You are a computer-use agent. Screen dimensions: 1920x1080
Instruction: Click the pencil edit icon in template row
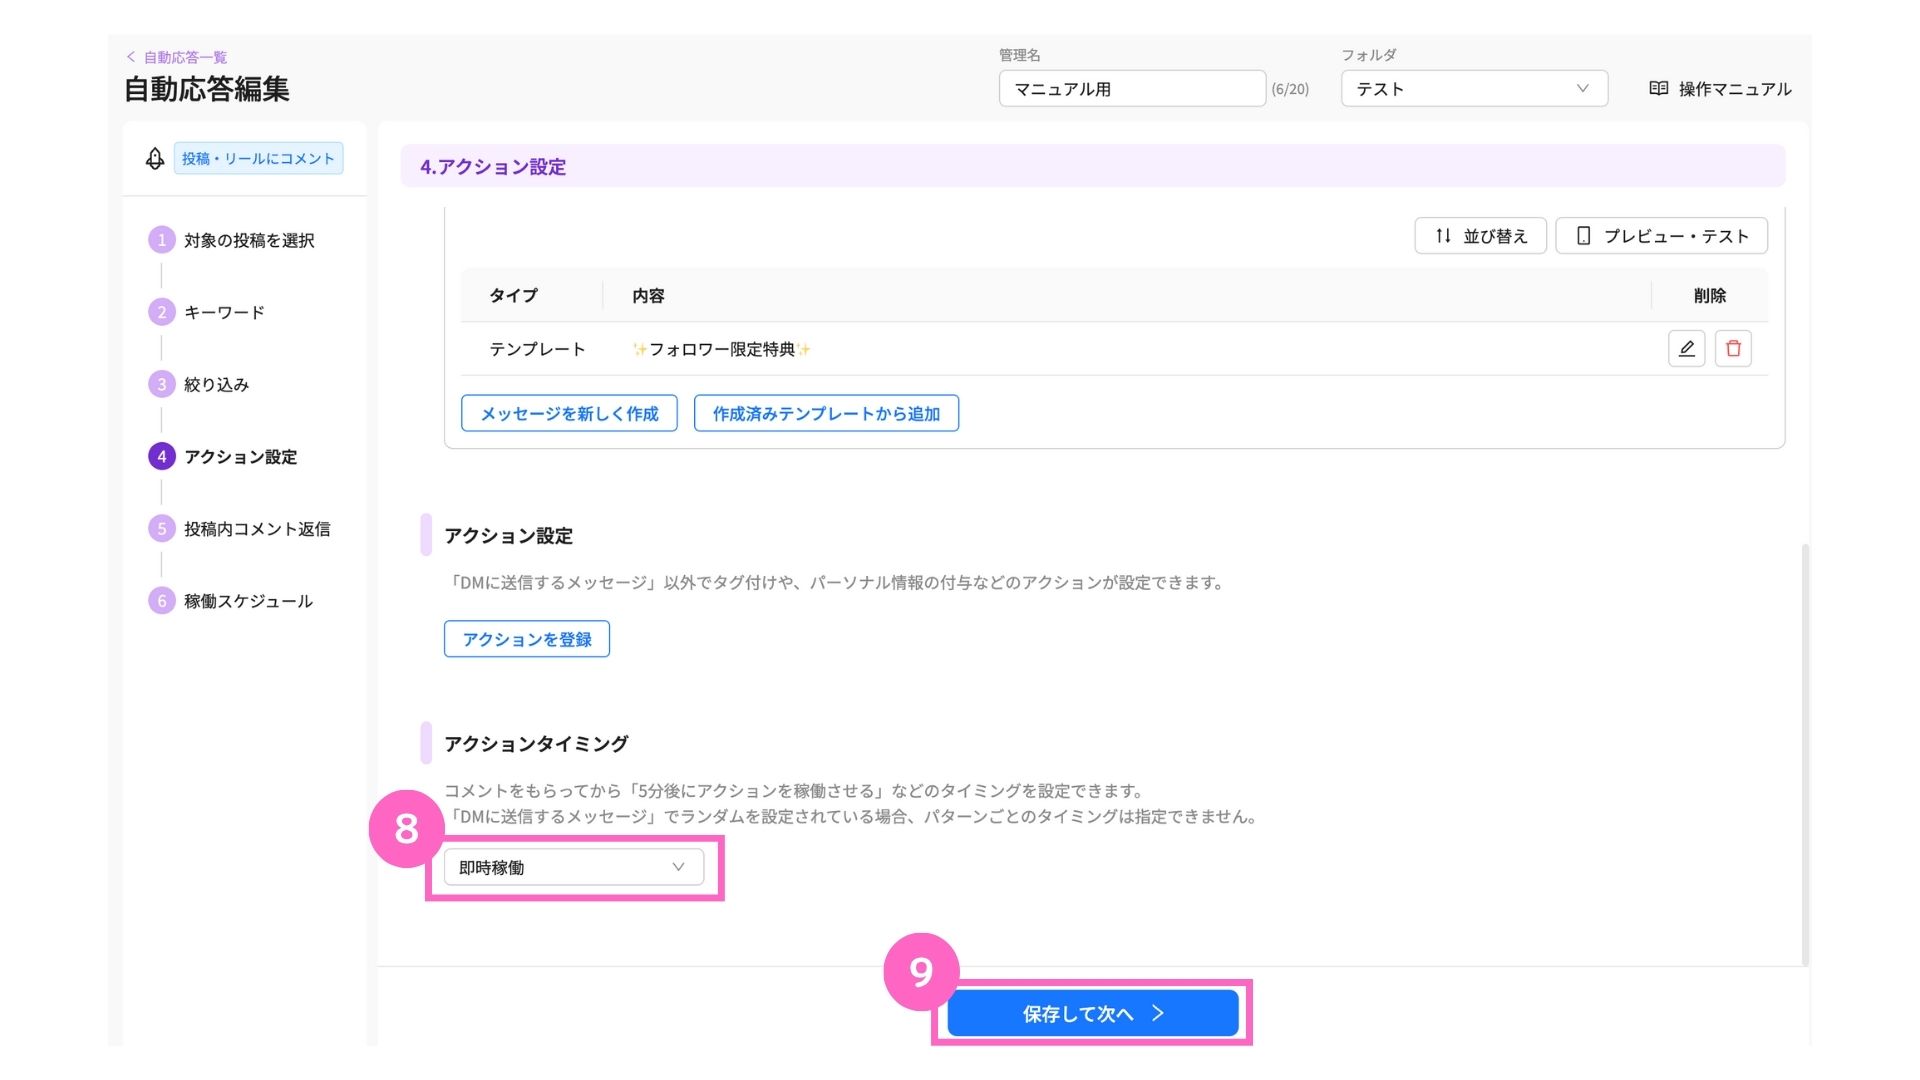click(x=1686, y=349)
